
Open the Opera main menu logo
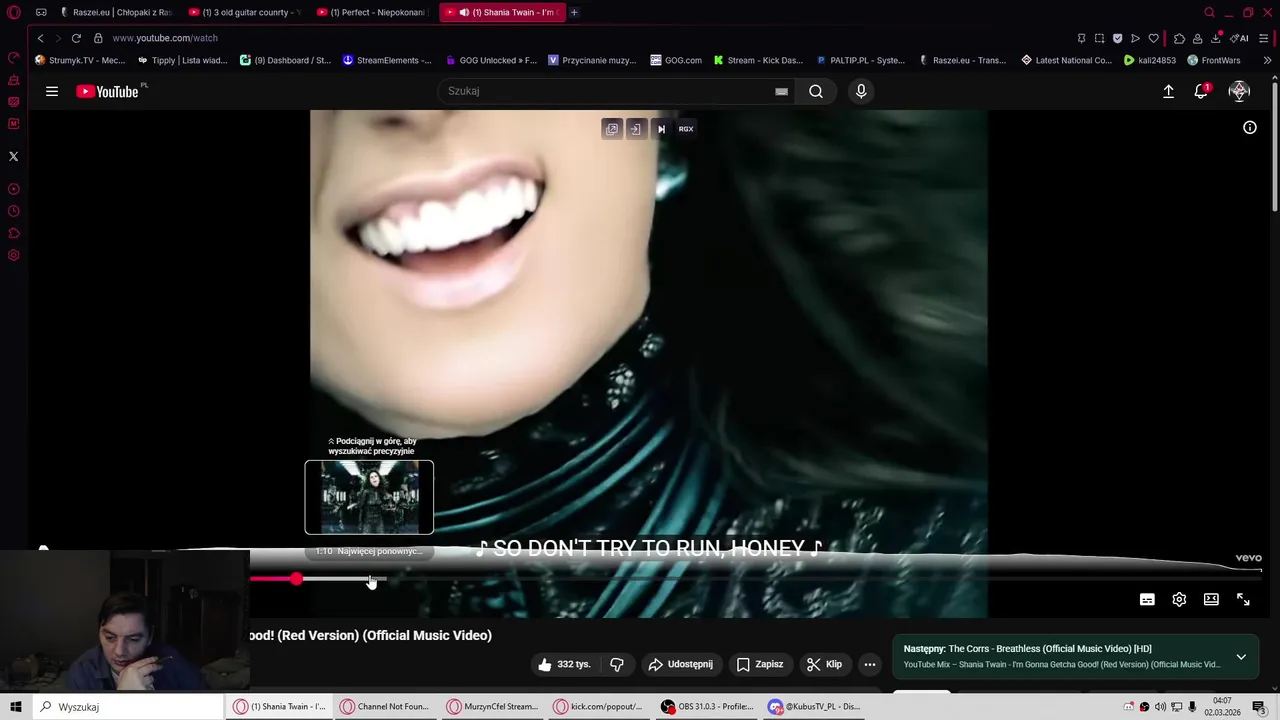click(x=13, y=12)
